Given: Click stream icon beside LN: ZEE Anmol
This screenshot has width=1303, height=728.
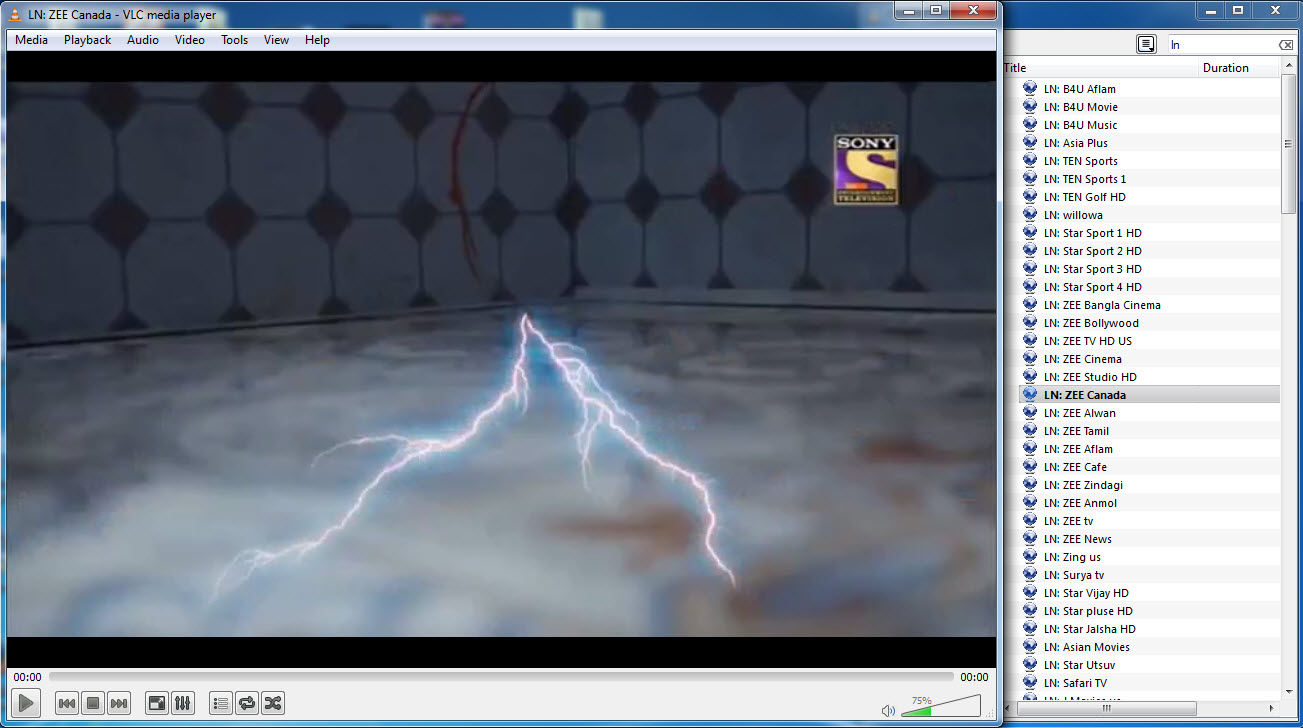Looking at the screenshot, I should (1030, 503).
